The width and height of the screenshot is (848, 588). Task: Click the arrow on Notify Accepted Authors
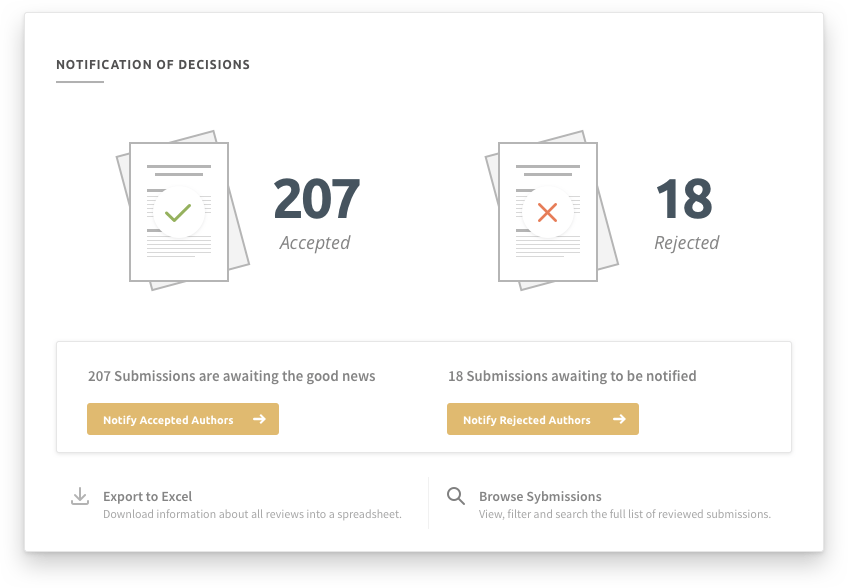point(259,420)
